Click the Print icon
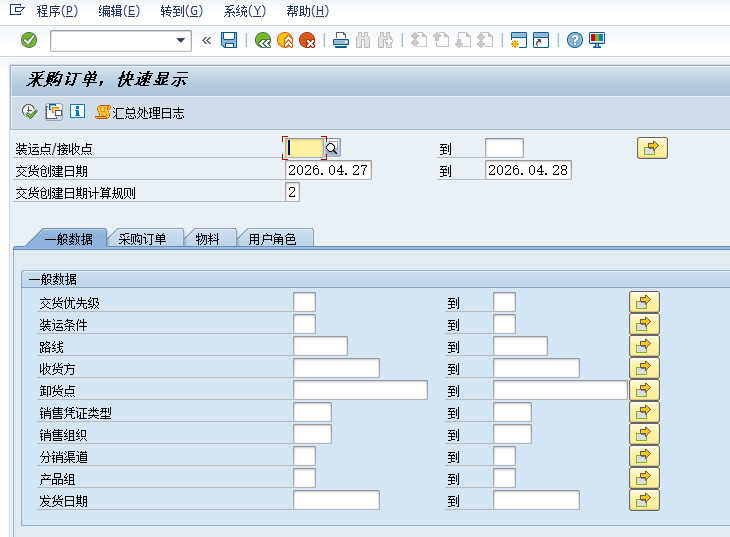Image resolution: width=730 pixels, height=537 pixels. pos(341,40)
